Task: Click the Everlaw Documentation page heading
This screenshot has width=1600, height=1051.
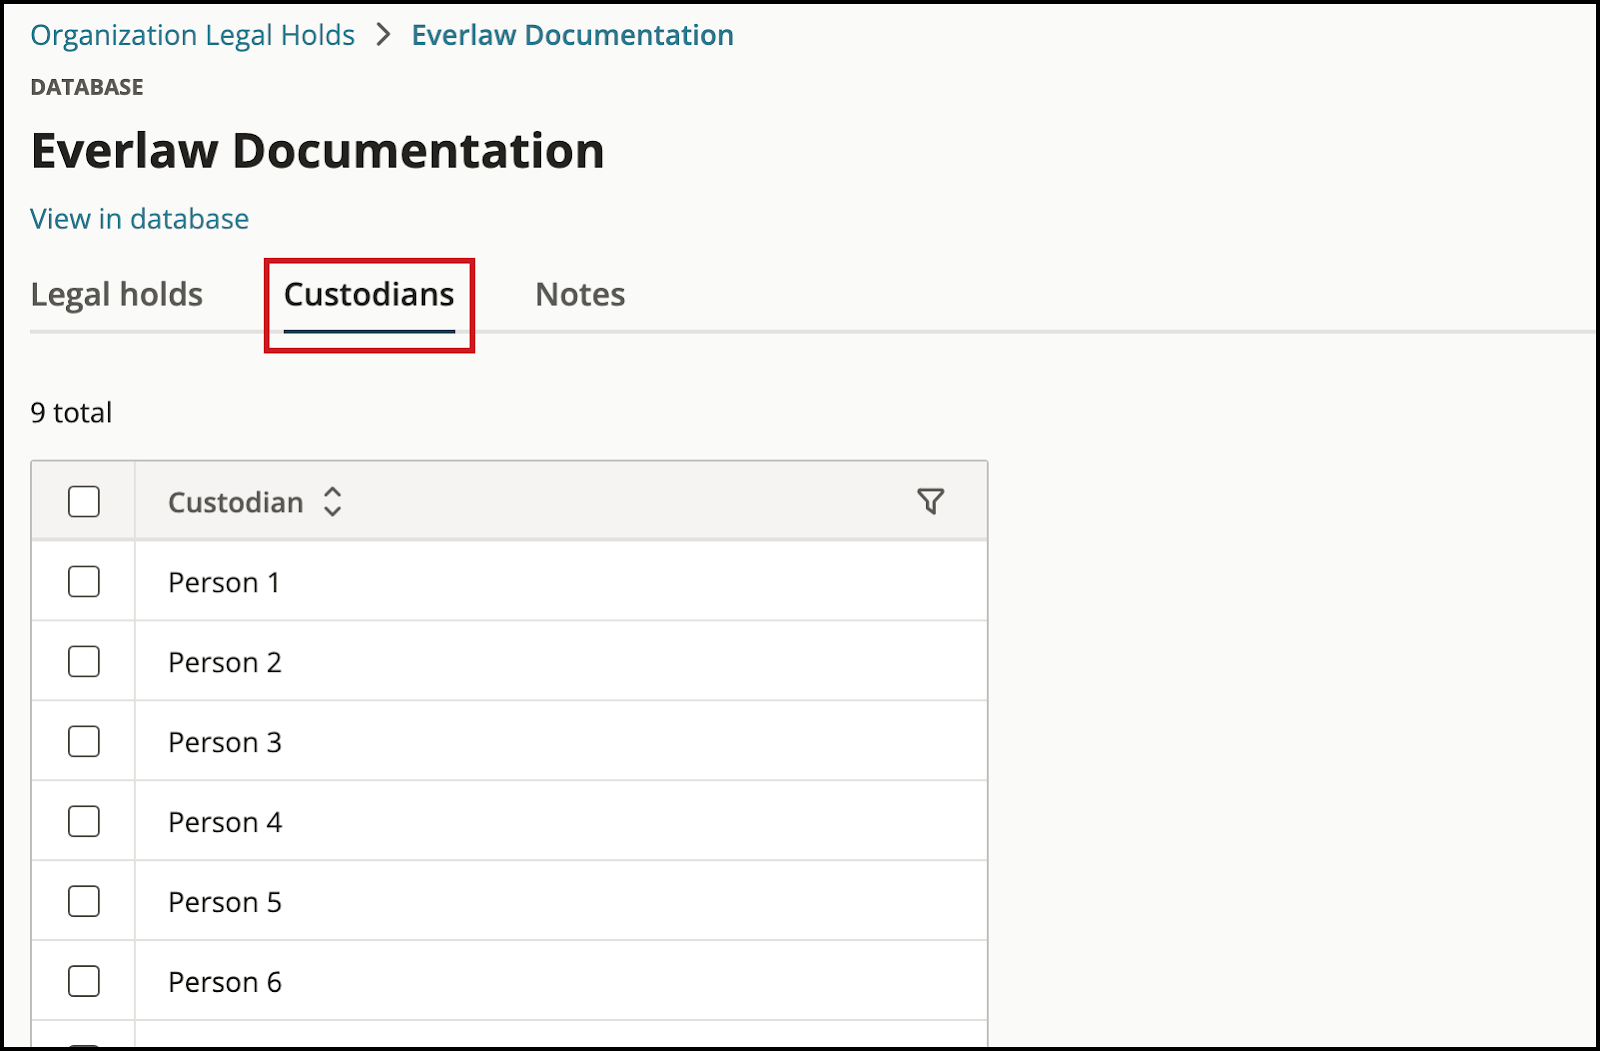Action: point(317,151)
